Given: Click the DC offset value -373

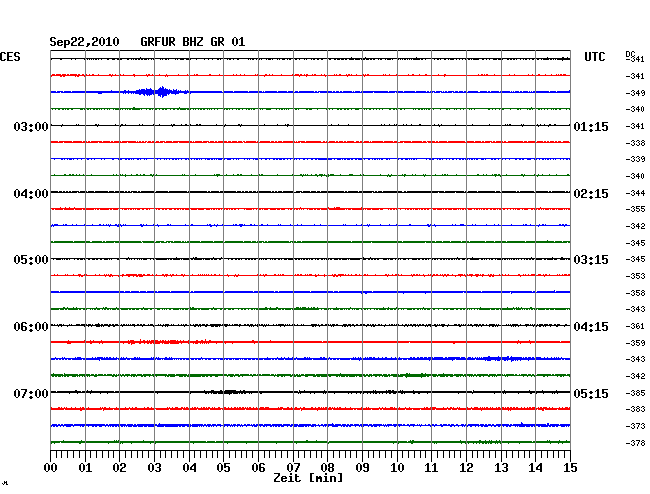Looking at the screenshot, I should (x=635, y=426).
